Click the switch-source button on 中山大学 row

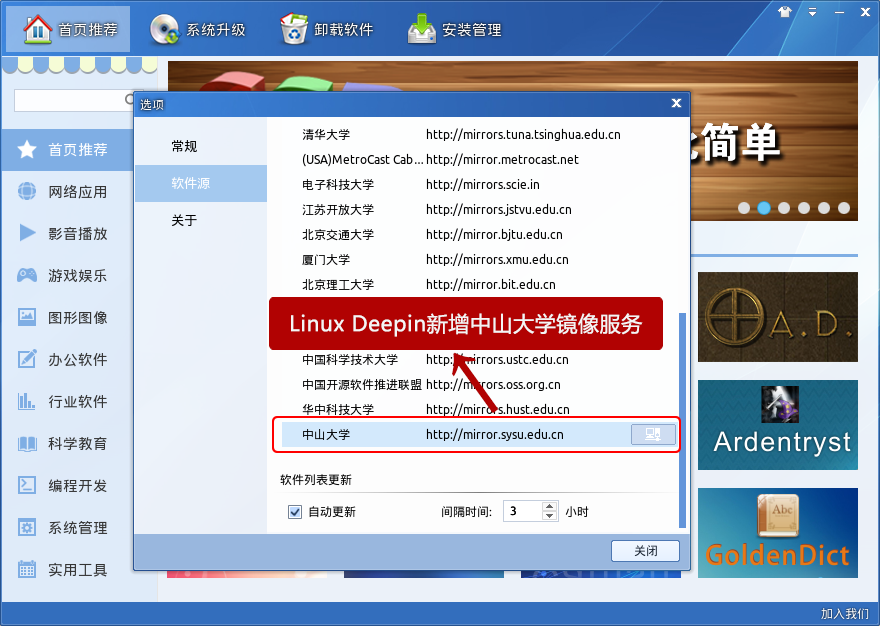click(653, 435)
